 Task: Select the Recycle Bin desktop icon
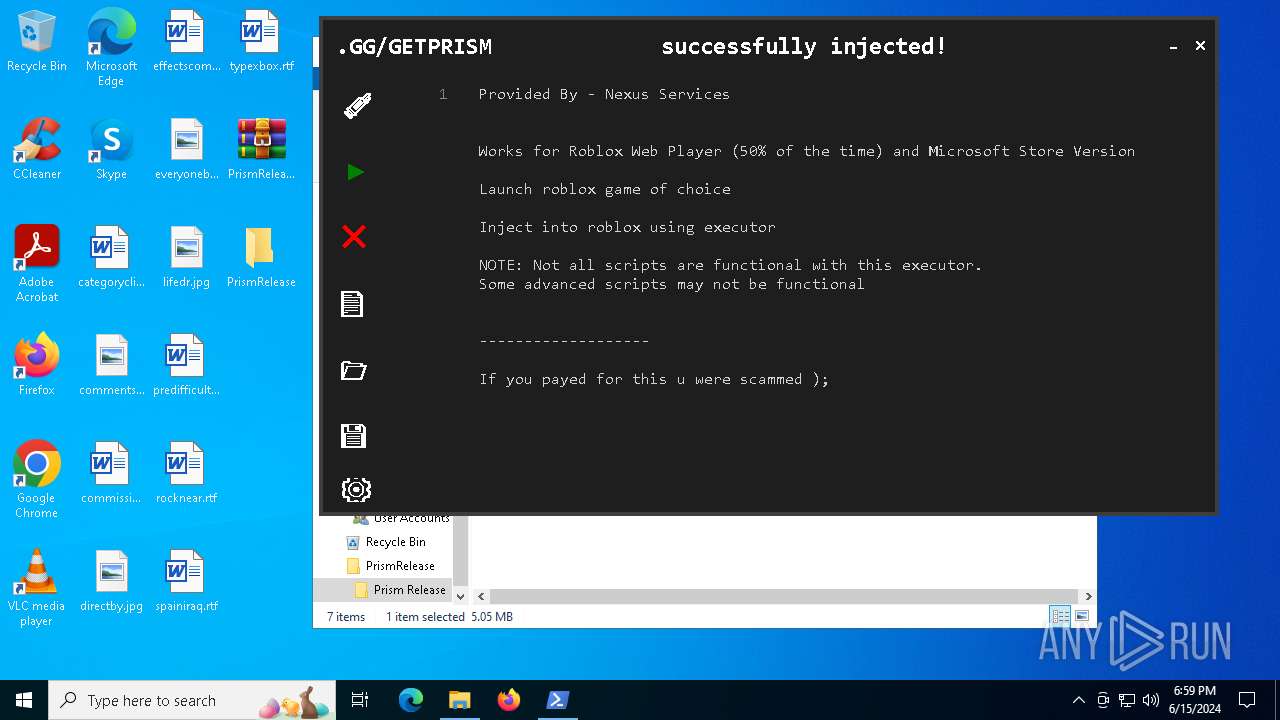pos(37,42)
